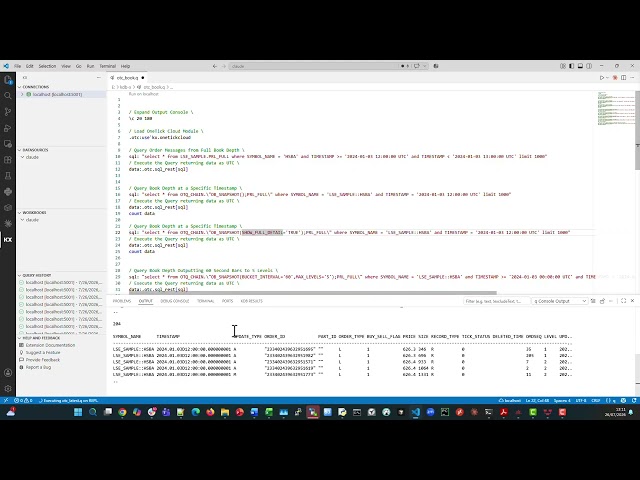Open the q Console Output channel dropdown

coord(559,301)
